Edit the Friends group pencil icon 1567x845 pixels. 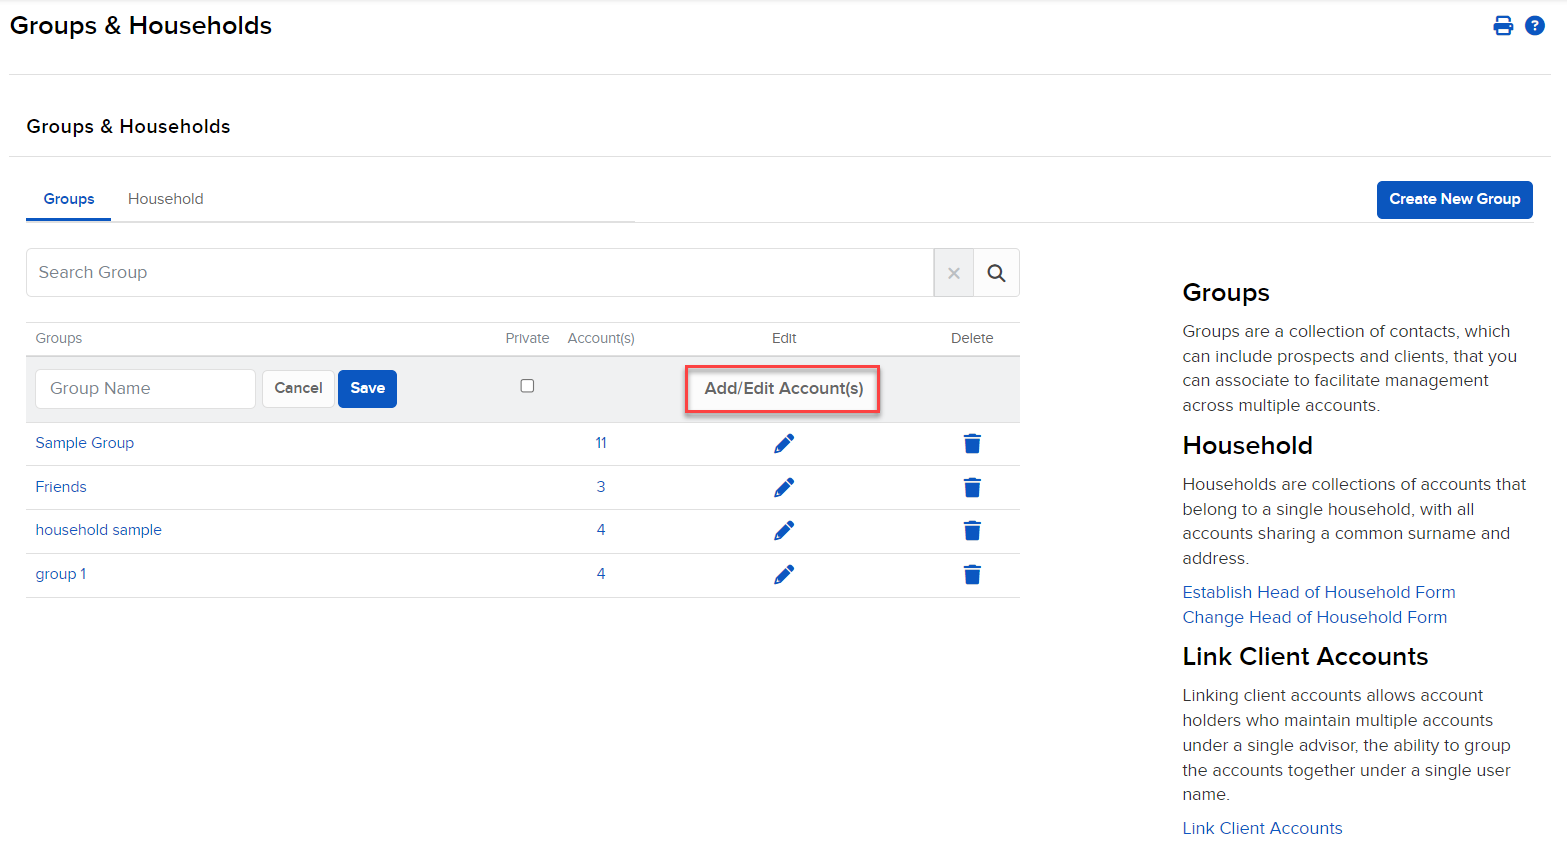784,487
